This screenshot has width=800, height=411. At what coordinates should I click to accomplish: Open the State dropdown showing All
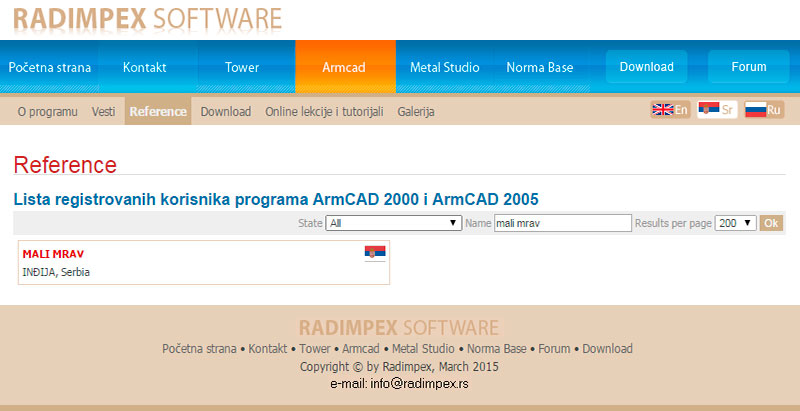(x=394, y=223)
